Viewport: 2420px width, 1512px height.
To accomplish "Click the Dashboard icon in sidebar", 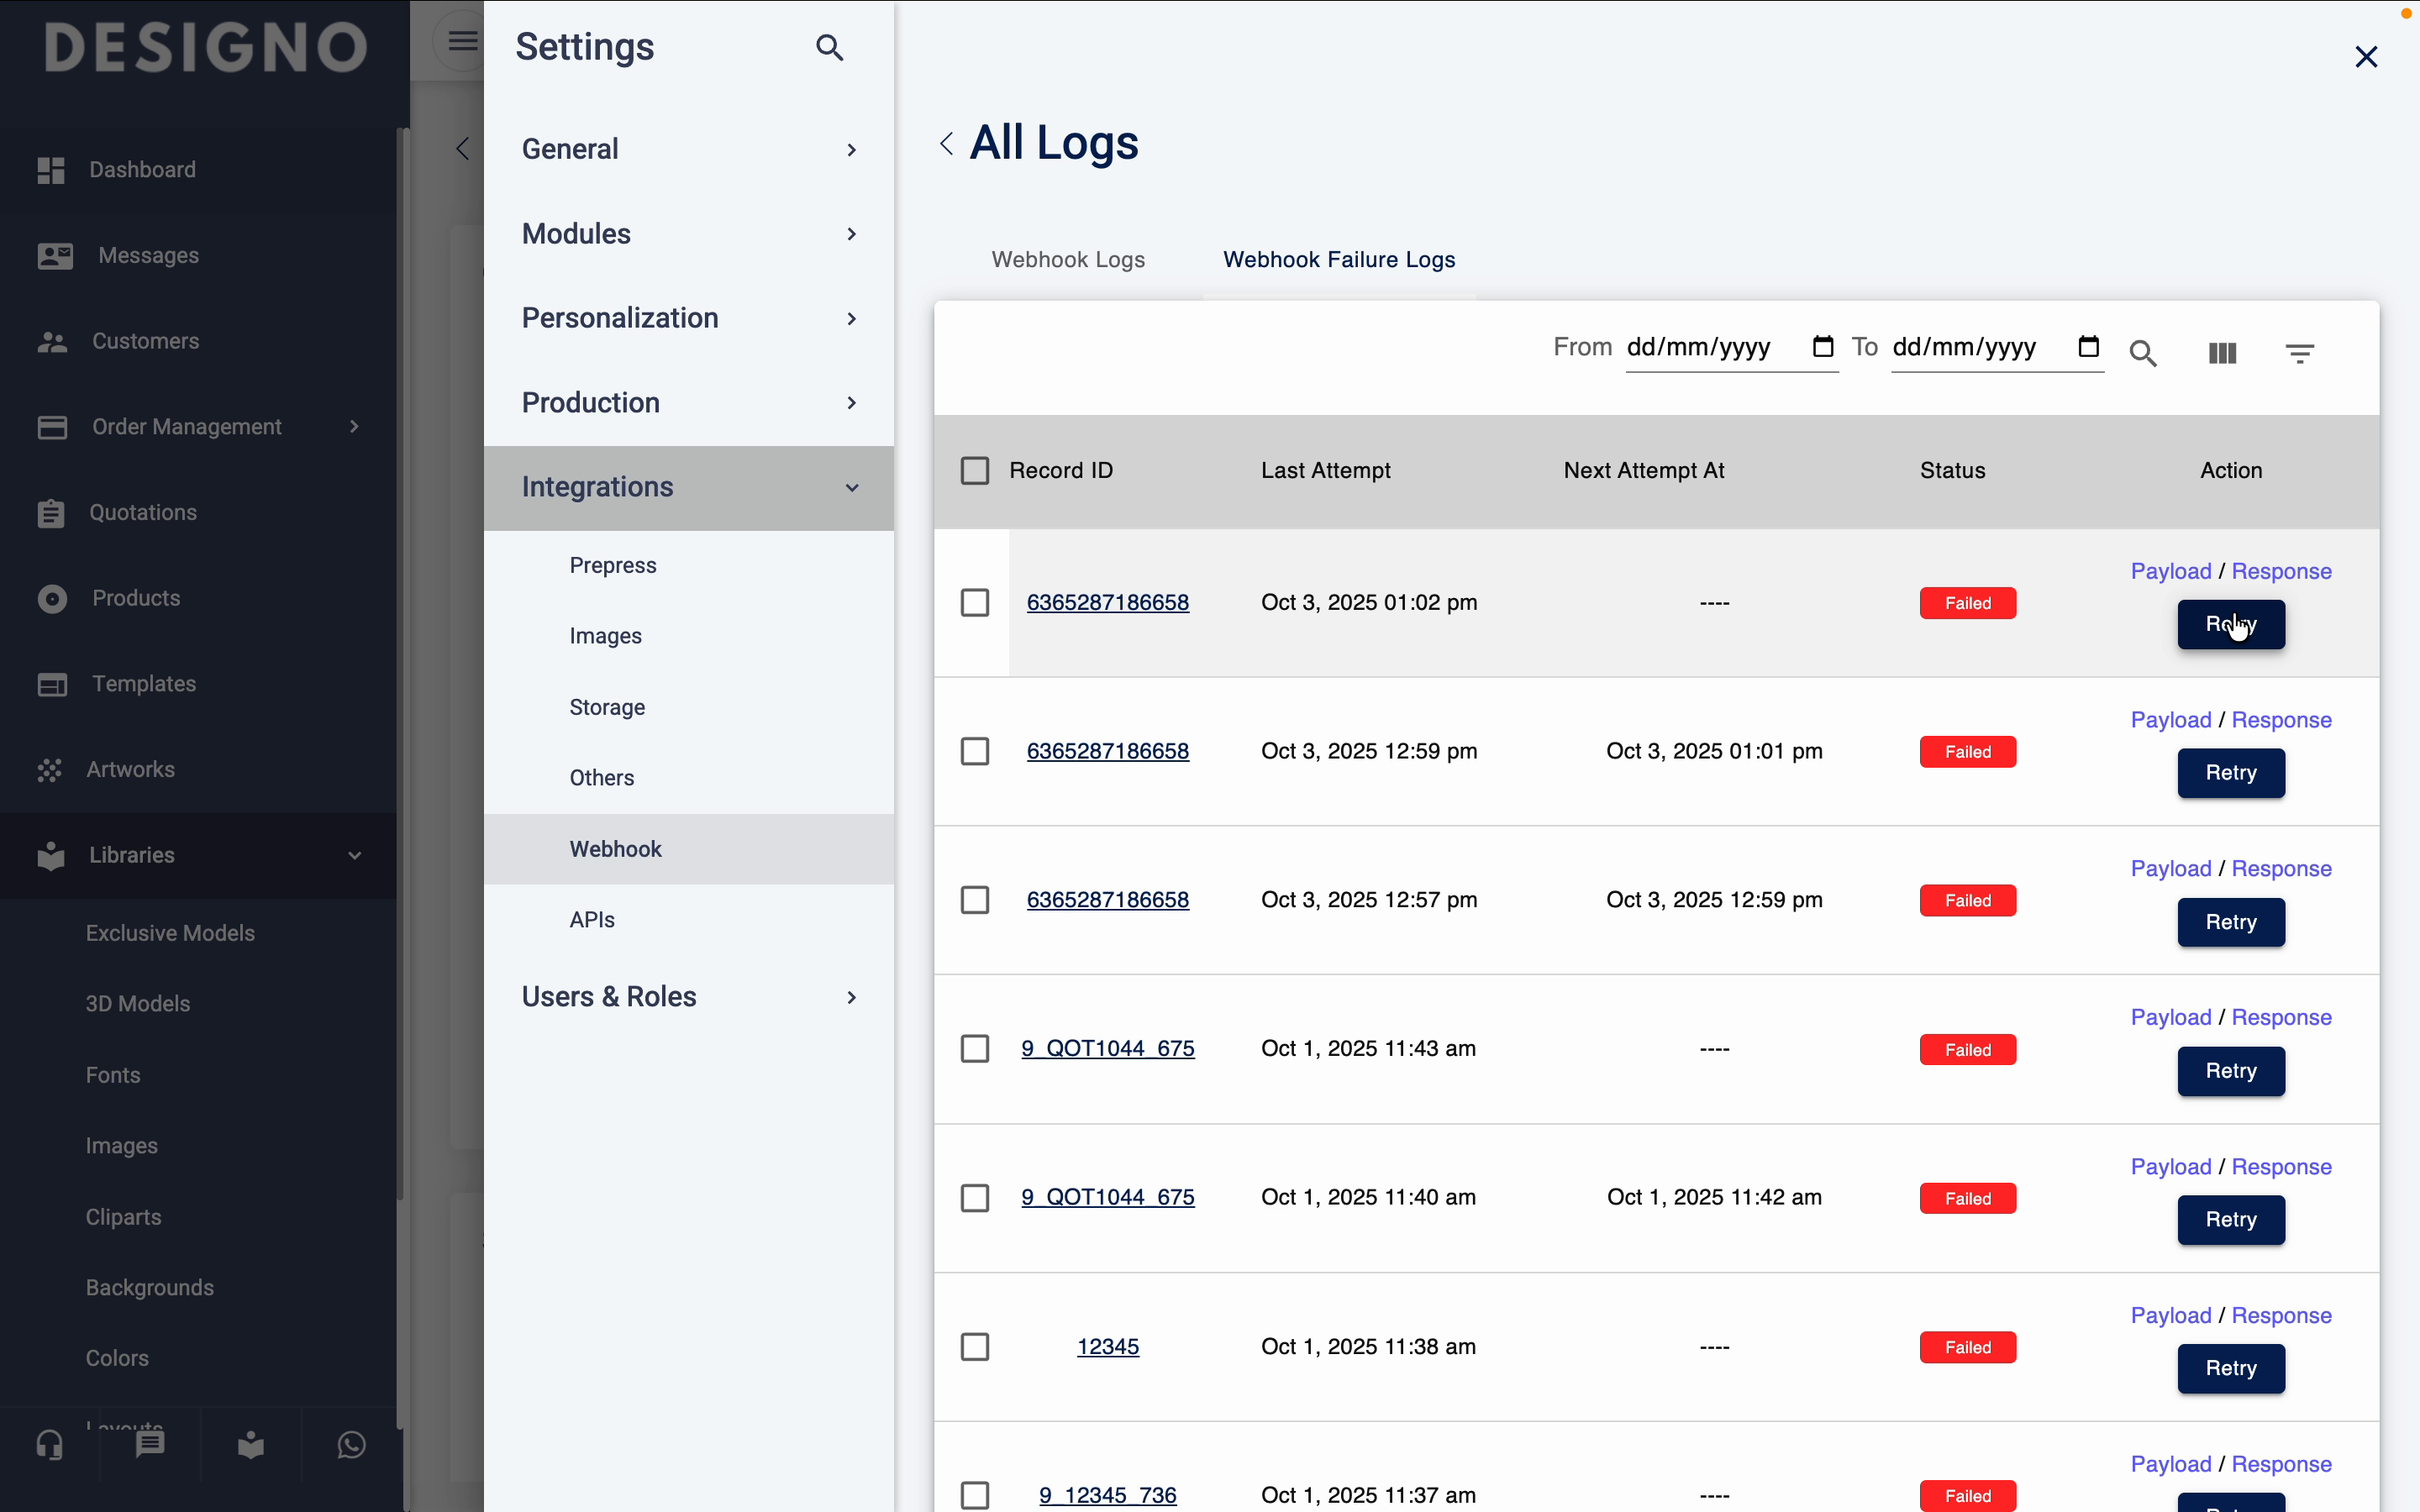I will (51, 170).
